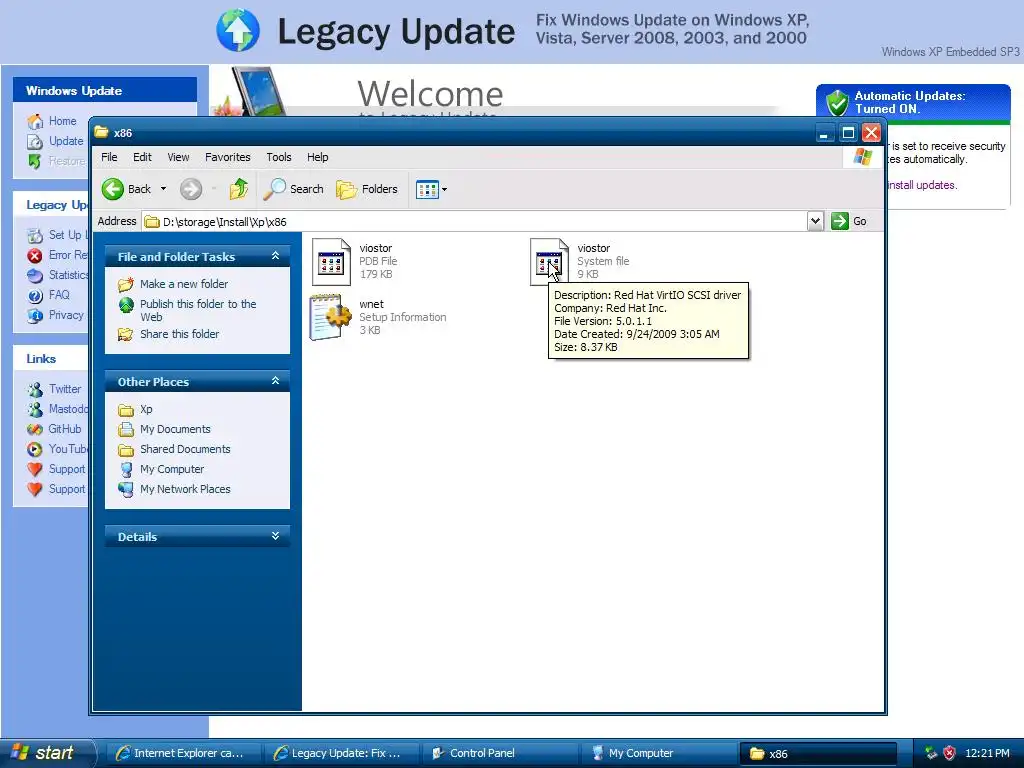Expand the Details panel

coord(276,536)
